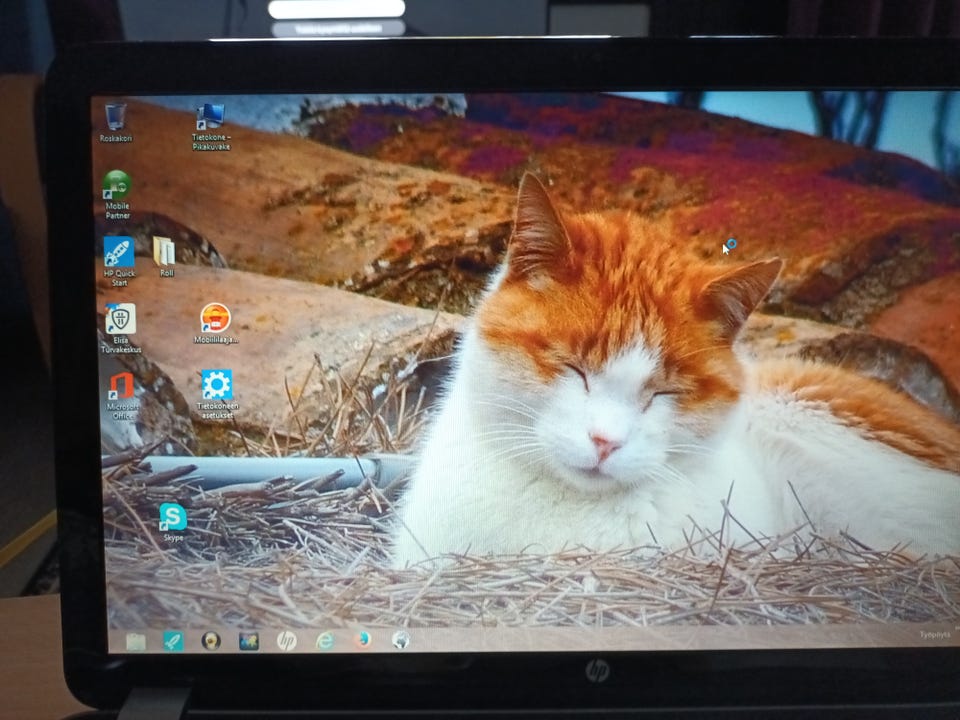Open Tietokone - Pikakuvake shortcut
Image resolution: width=960 pixels, height=720 pixels.
[211, 127]
